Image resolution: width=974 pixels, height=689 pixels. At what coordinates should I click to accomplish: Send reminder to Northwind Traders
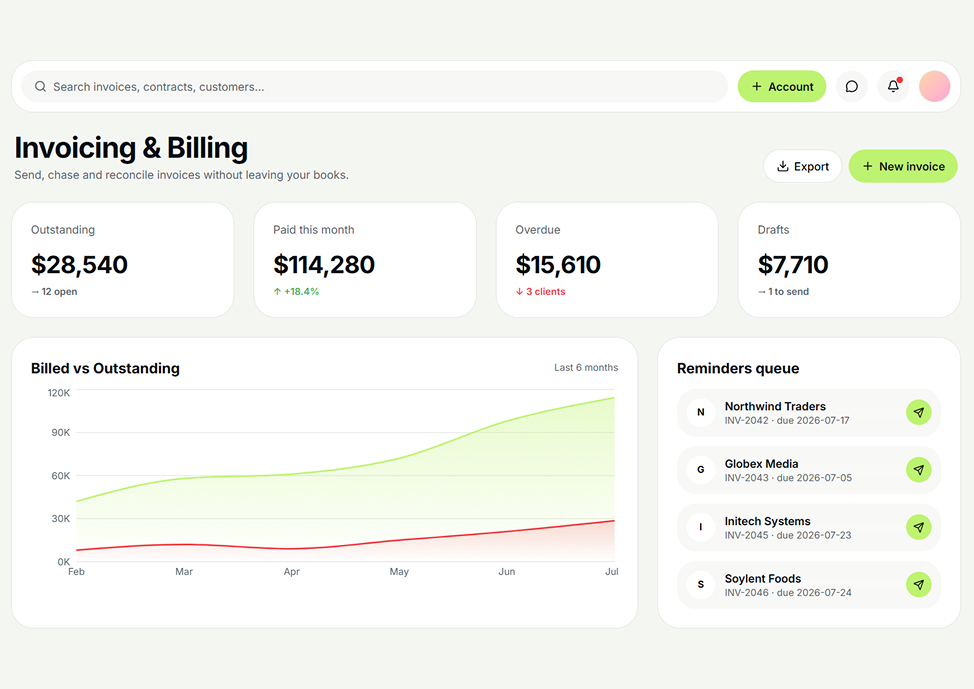[919, 413]
